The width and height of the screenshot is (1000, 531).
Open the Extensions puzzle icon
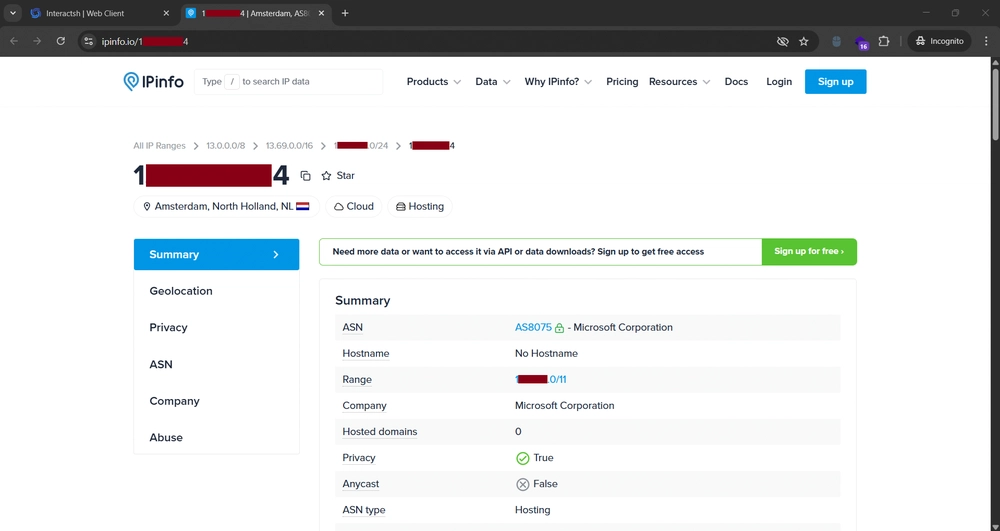883,41
